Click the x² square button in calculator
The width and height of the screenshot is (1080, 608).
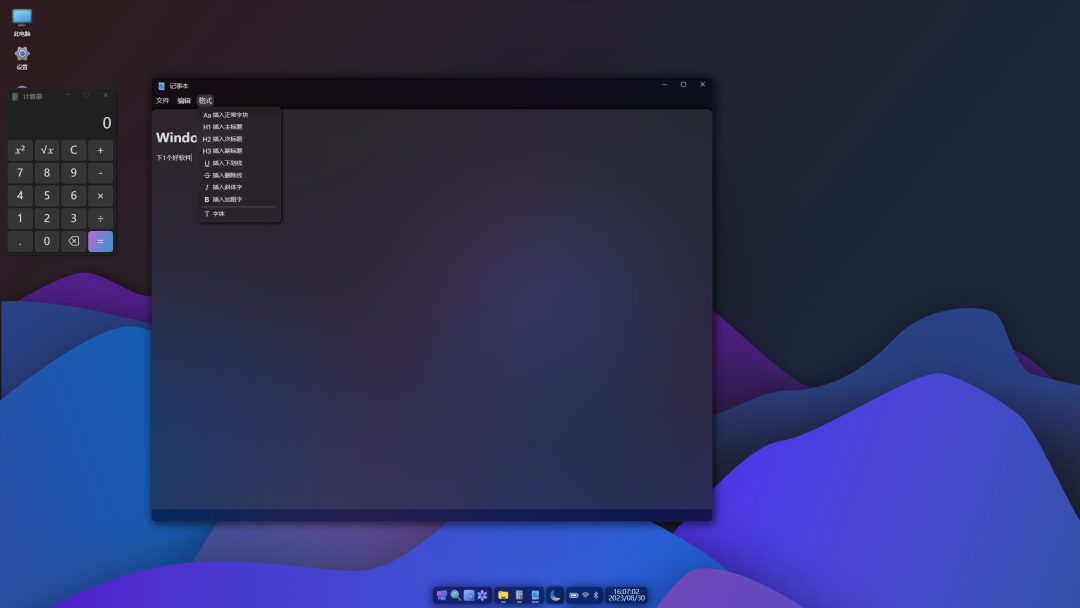[20, 150]
